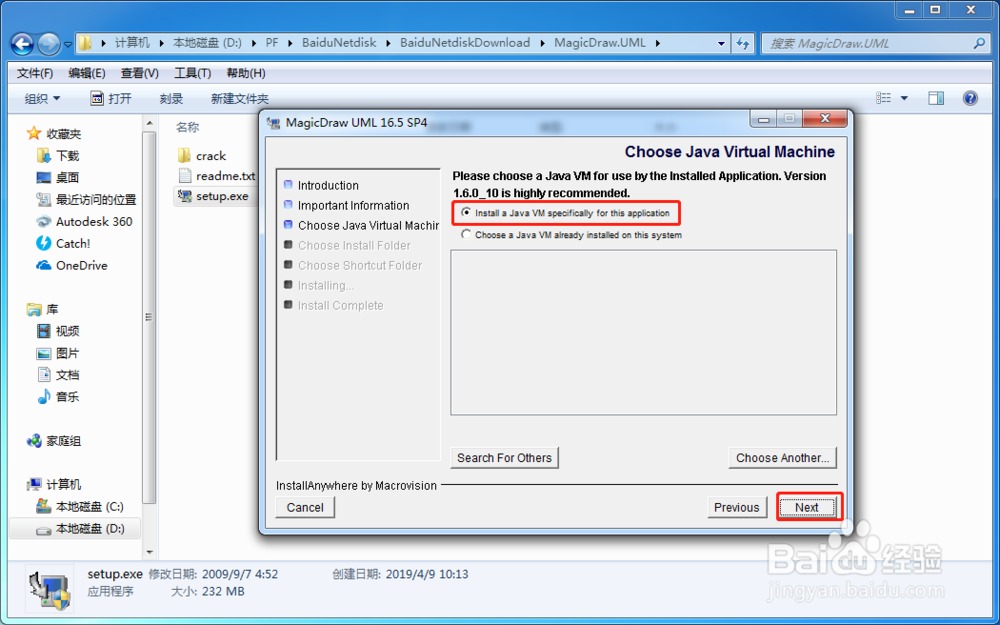Click the empty Java VM list box

(x=643, y=333)
